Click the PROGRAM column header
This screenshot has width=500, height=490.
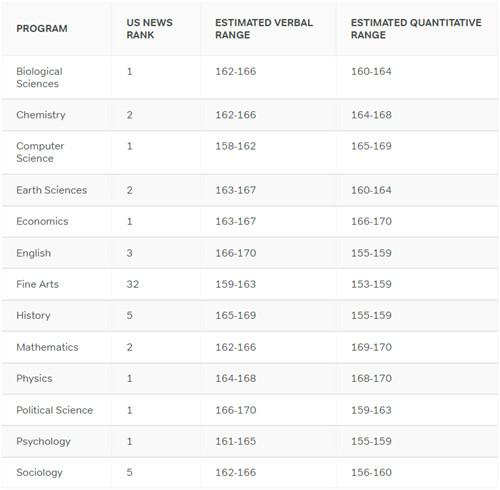pyautogui.click(x=42, y=29)
